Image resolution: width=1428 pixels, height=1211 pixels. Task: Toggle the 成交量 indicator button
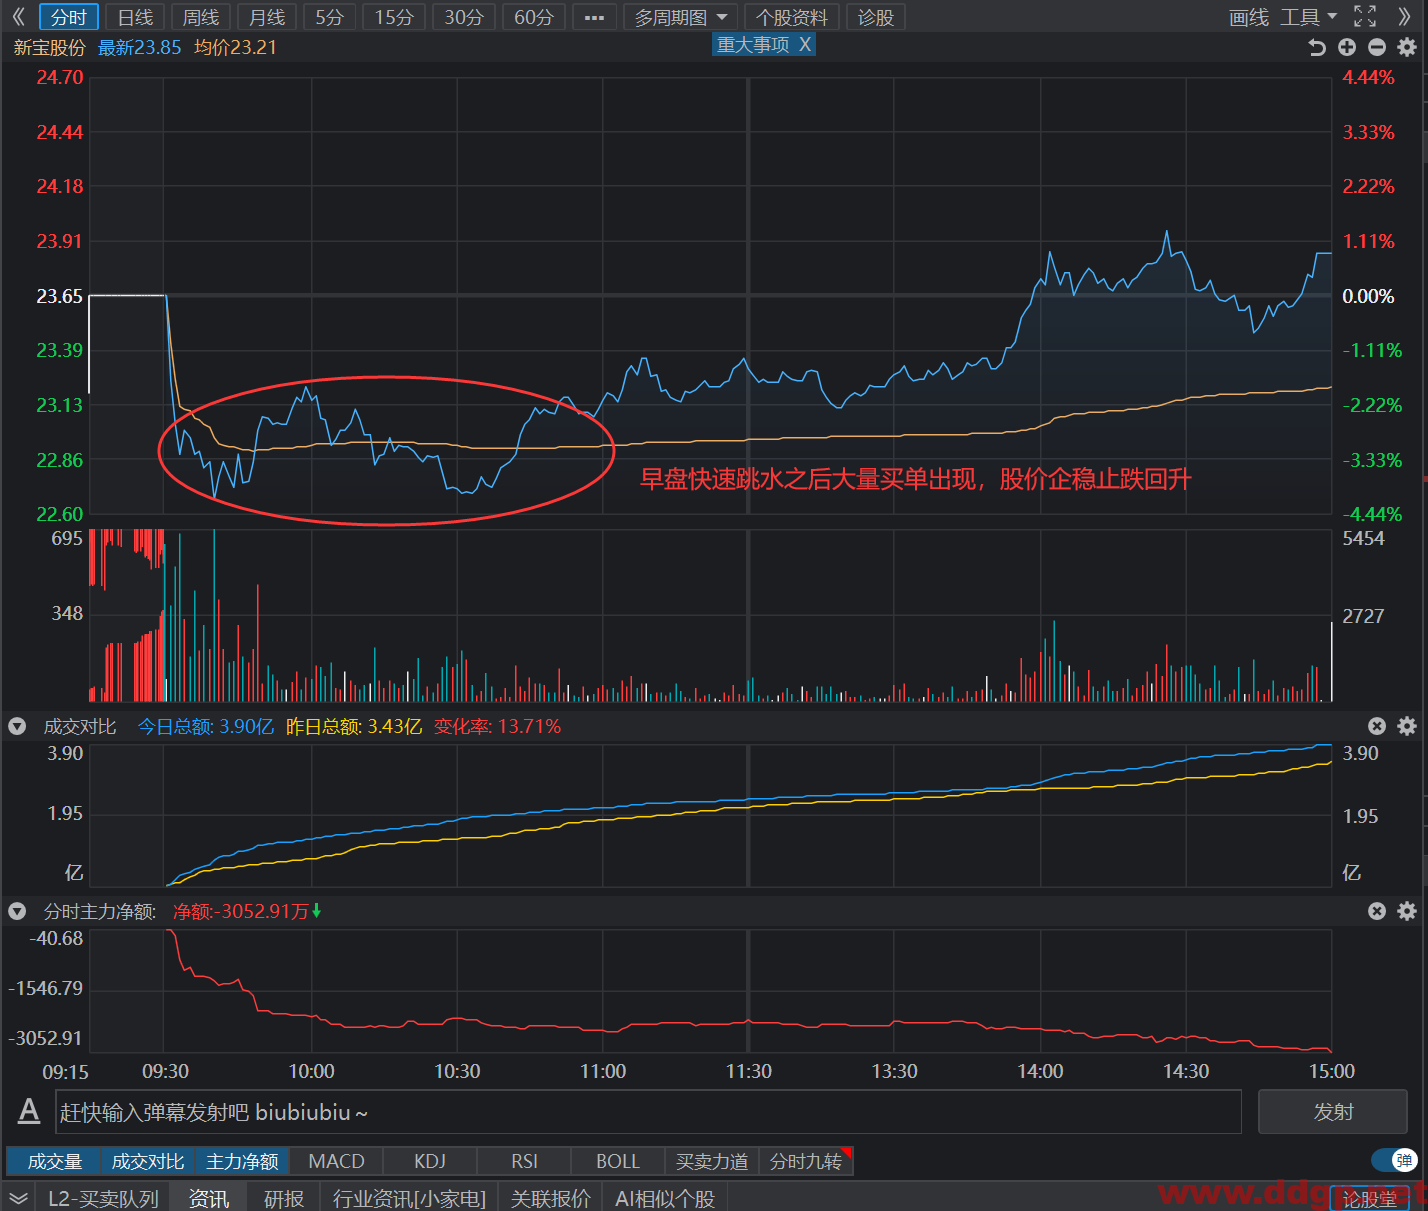54,1161
